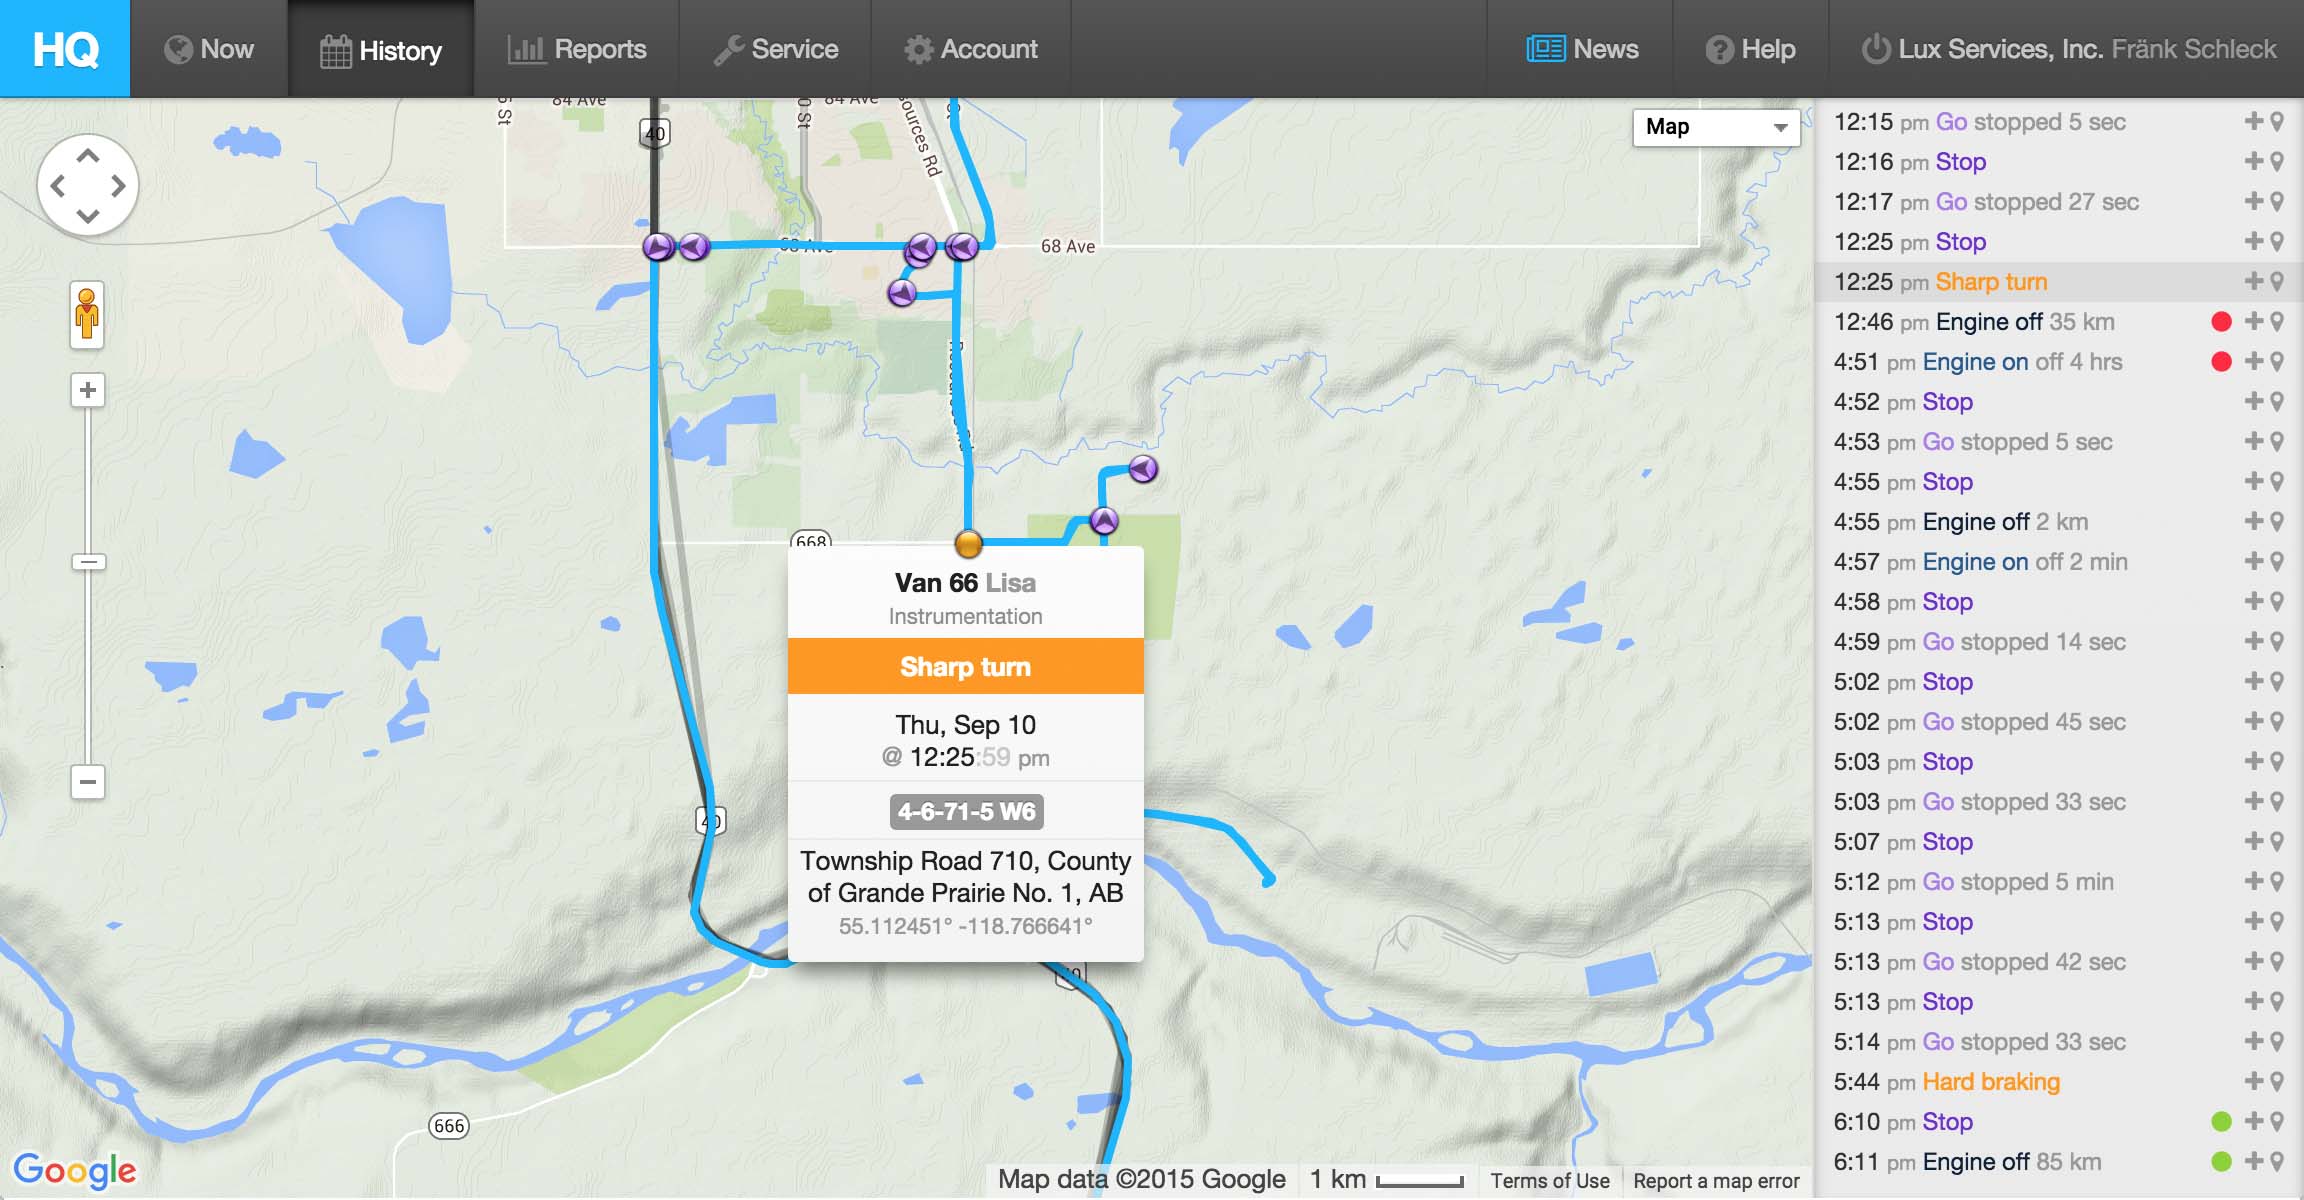Switch to the Now tab
This screenshot has width=2304, height=1200.
(x=209, y=48)
